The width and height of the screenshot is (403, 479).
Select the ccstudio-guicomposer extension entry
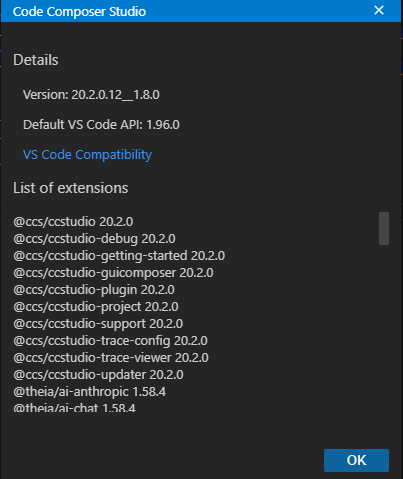tap(113, 273)
